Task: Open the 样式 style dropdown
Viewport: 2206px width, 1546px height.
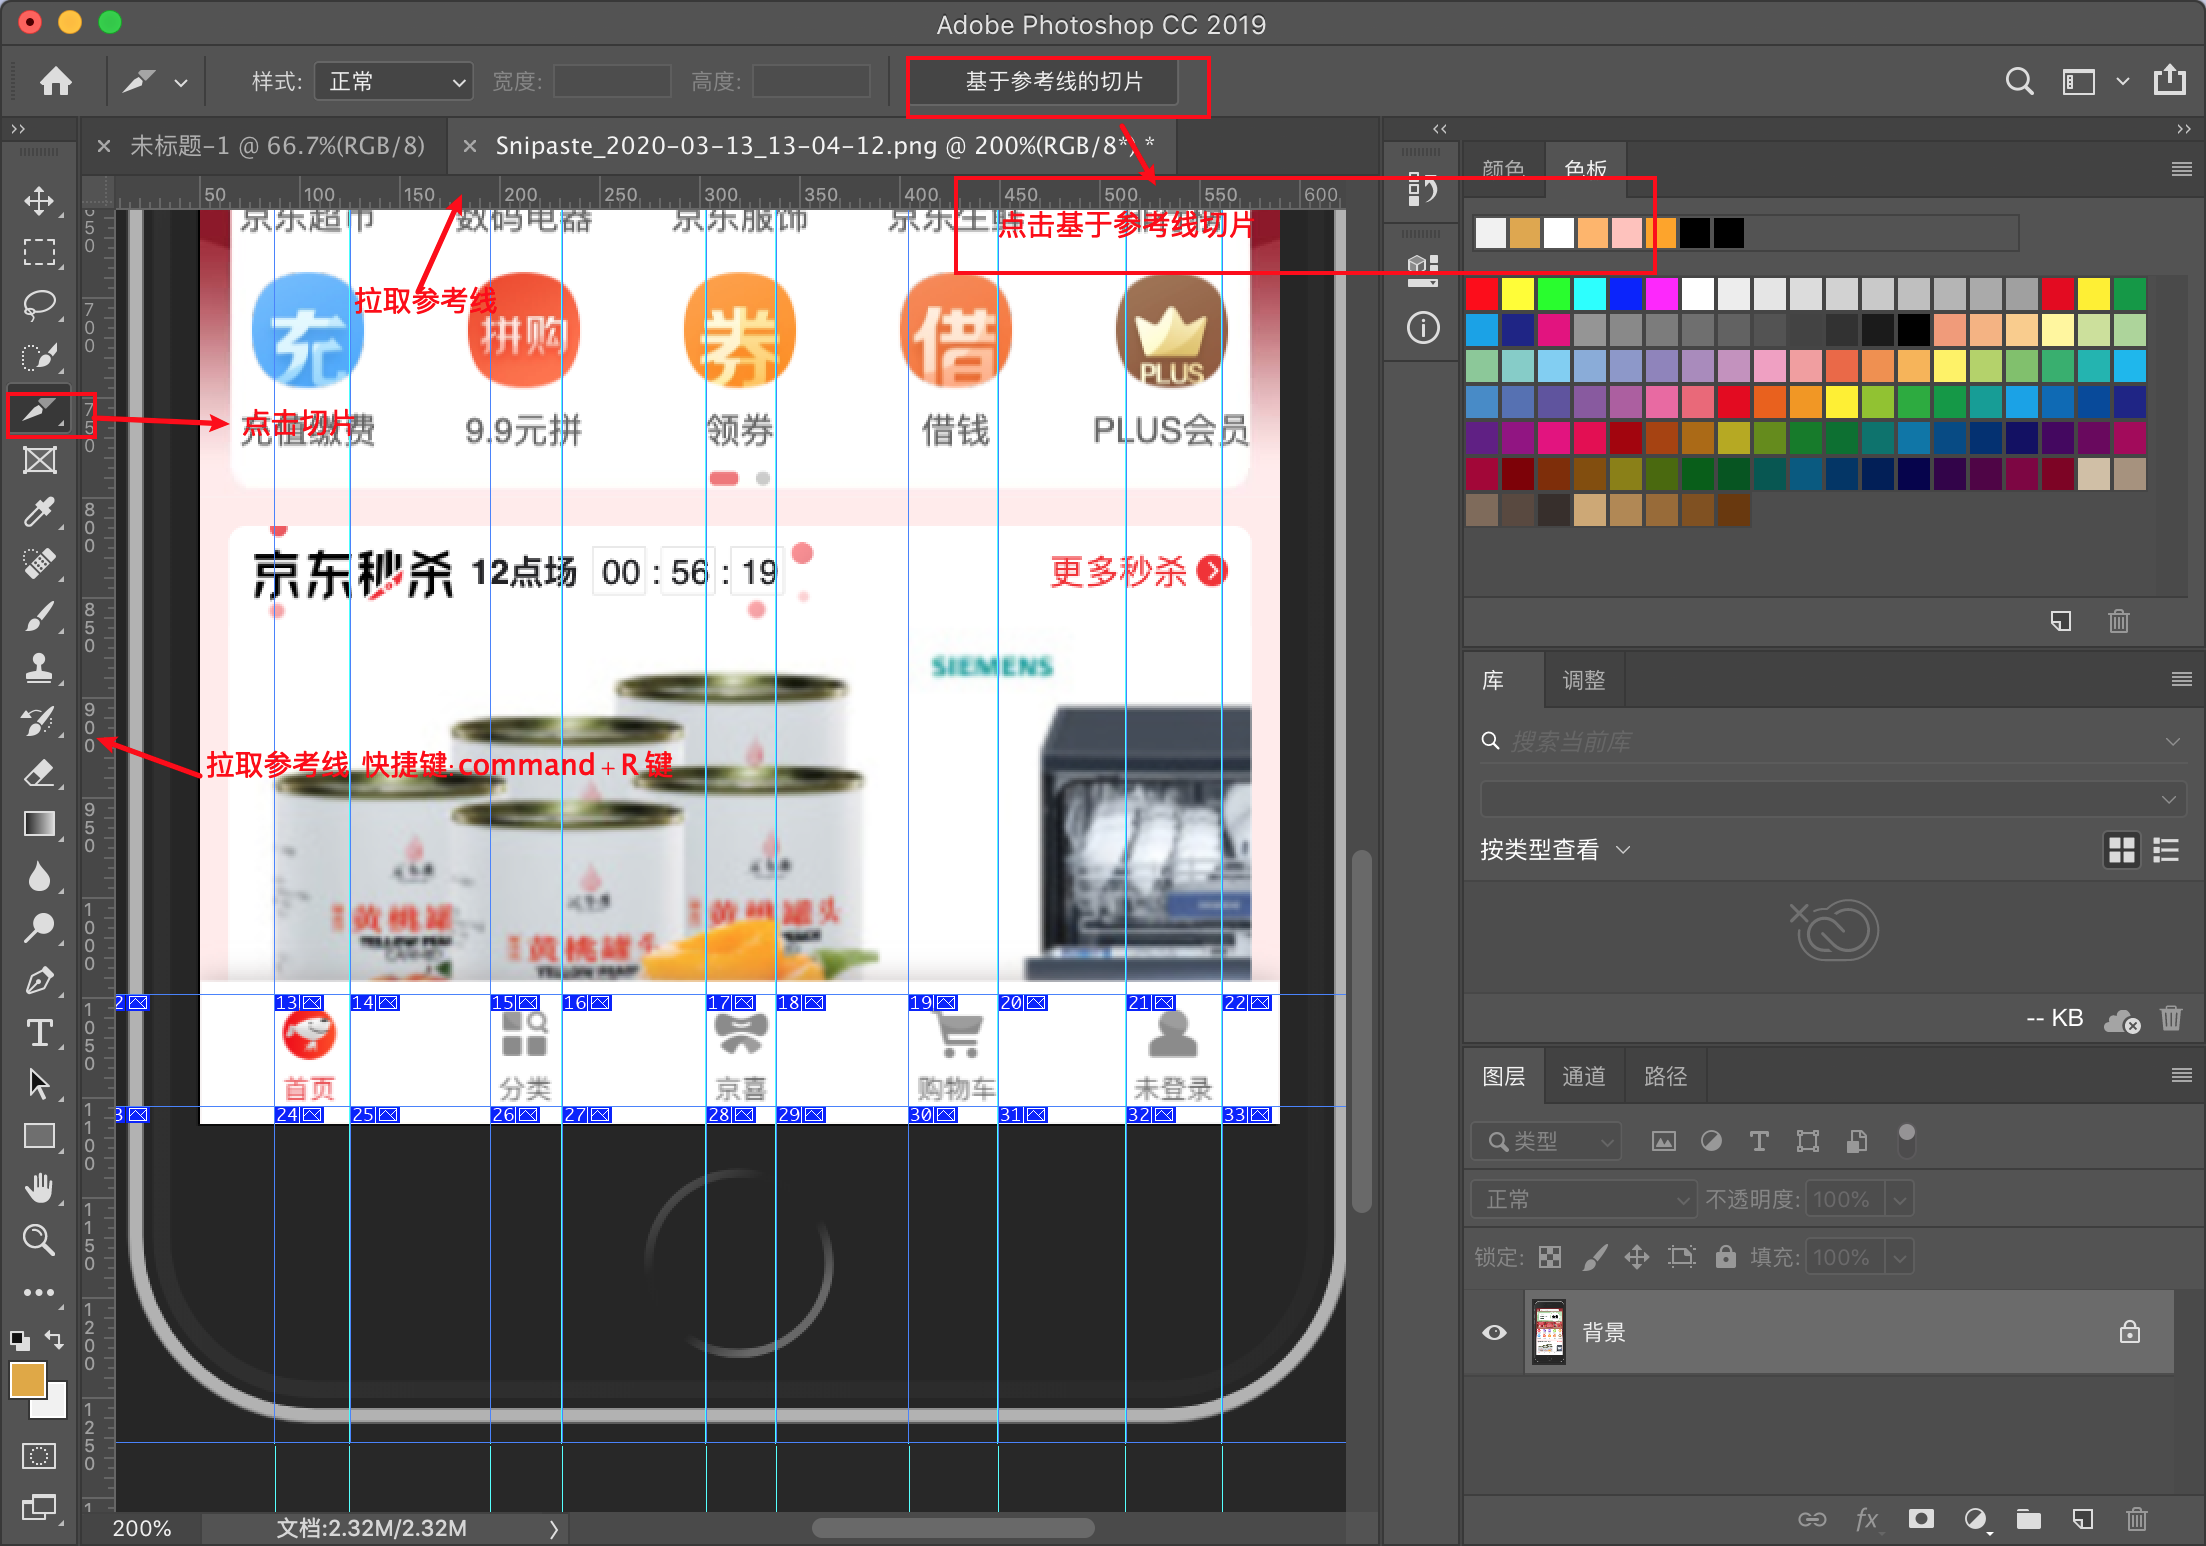Action: [x=394, y=81]
